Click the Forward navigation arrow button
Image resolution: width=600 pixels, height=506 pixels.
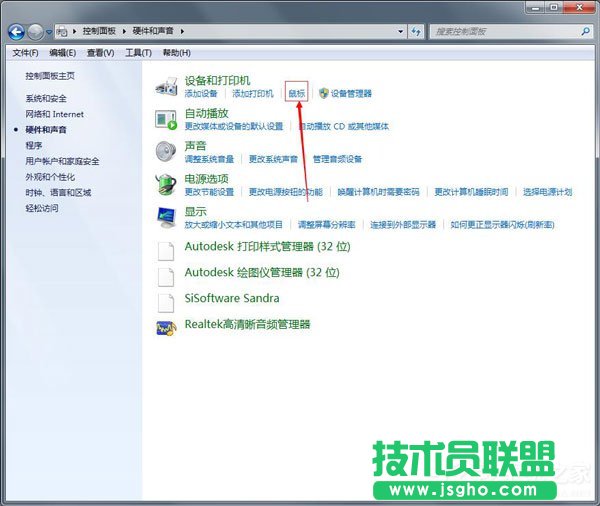[x=36, y=32]
